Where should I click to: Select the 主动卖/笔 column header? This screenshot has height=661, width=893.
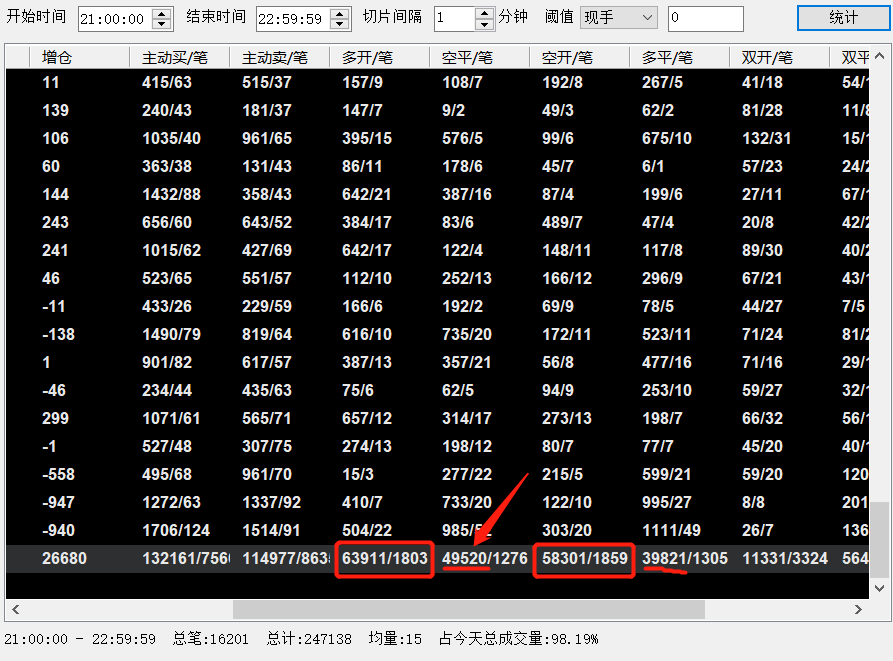(x=280, y=58)
